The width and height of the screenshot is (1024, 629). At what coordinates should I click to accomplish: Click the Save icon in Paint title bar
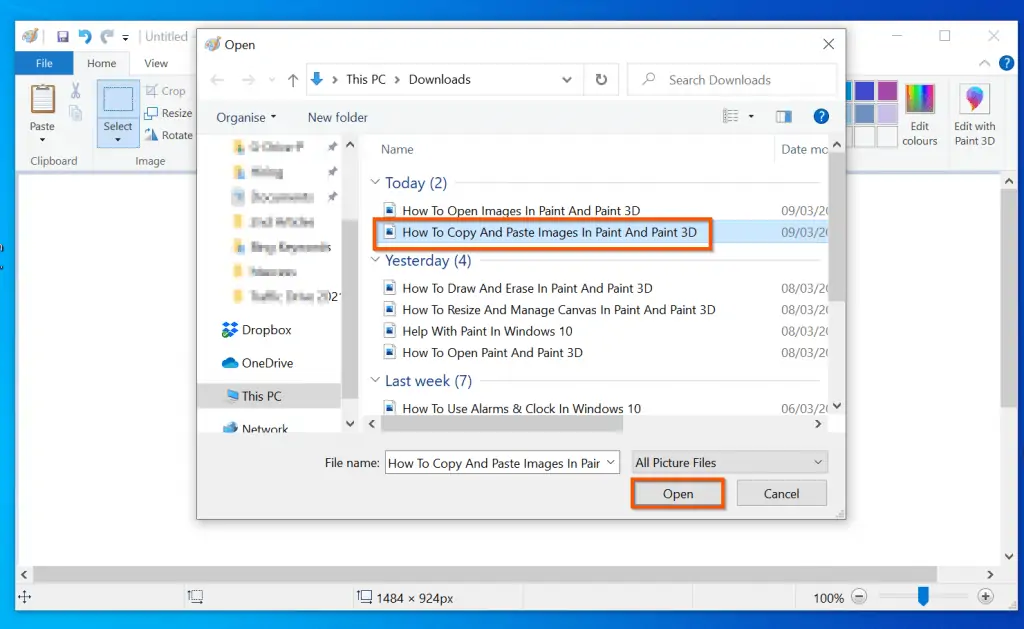(63, 37)
